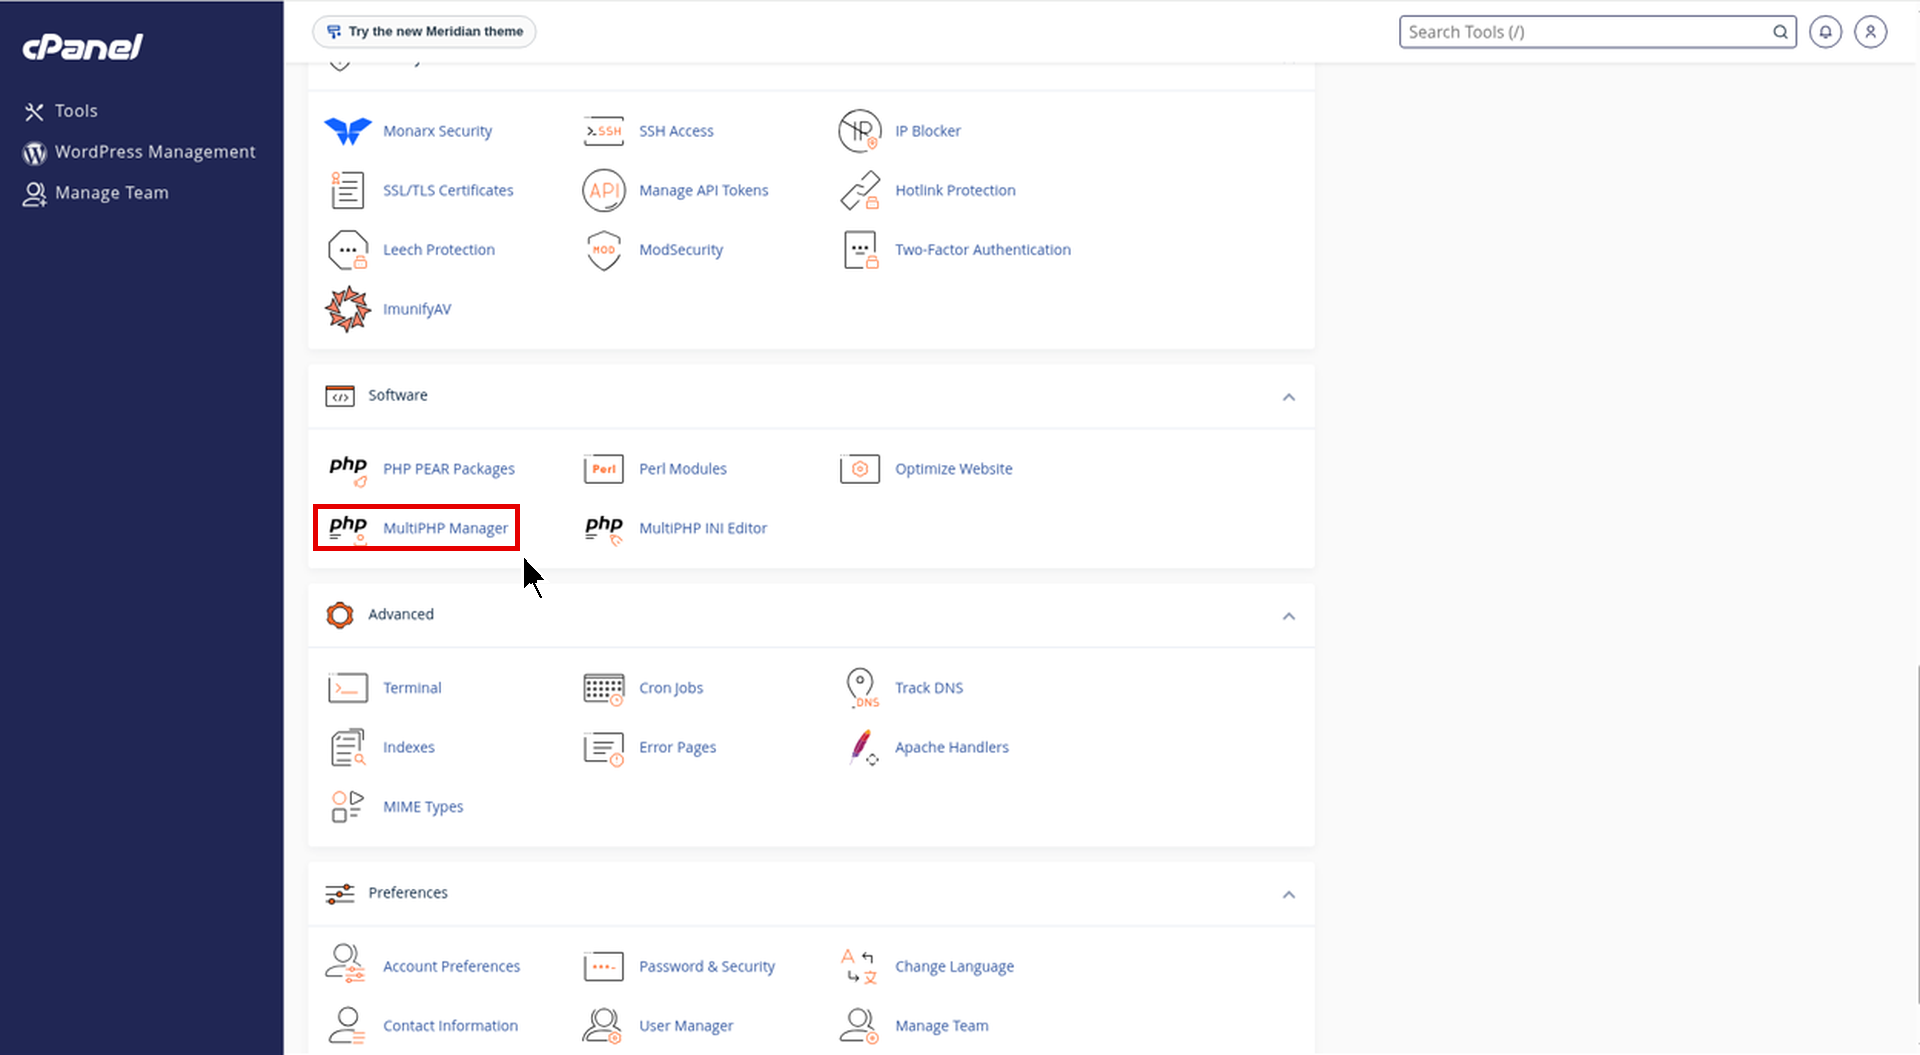Image resolution: width=1920 pixels, height=1055 pixels.
Task: Collapse the Software section
Action: point(1289,397)
